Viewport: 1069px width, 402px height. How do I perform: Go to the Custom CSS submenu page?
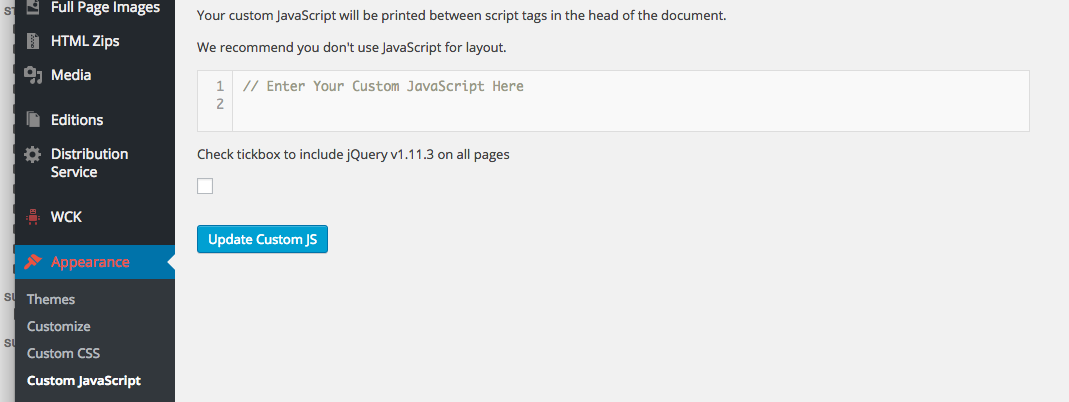coord(63,354)
